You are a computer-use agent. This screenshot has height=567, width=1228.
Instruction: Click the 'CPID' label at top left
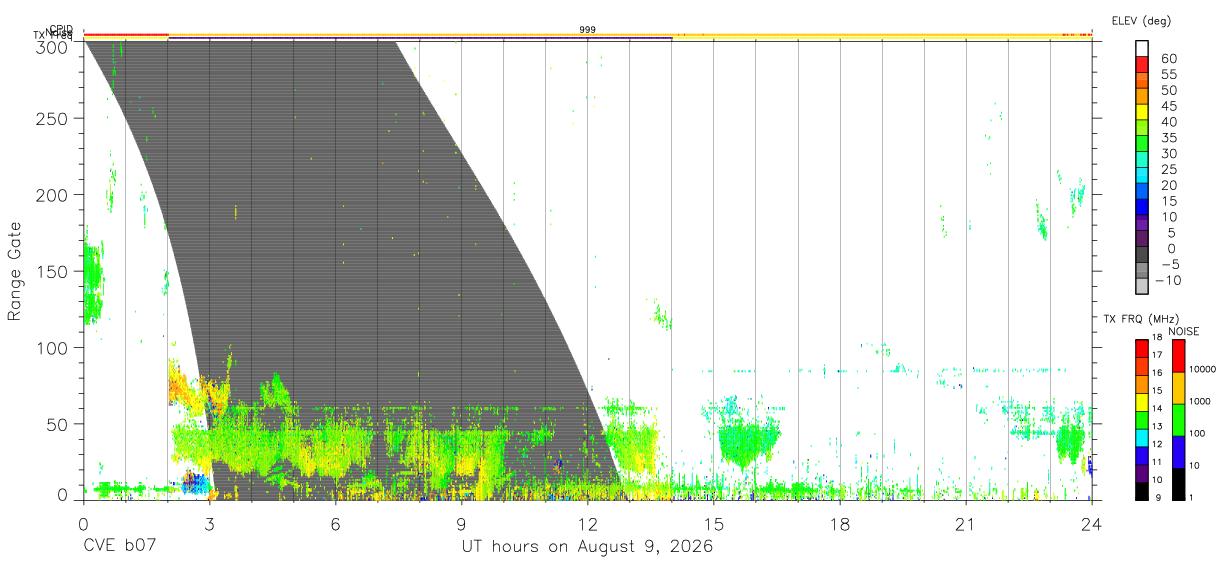click(61, 30)
